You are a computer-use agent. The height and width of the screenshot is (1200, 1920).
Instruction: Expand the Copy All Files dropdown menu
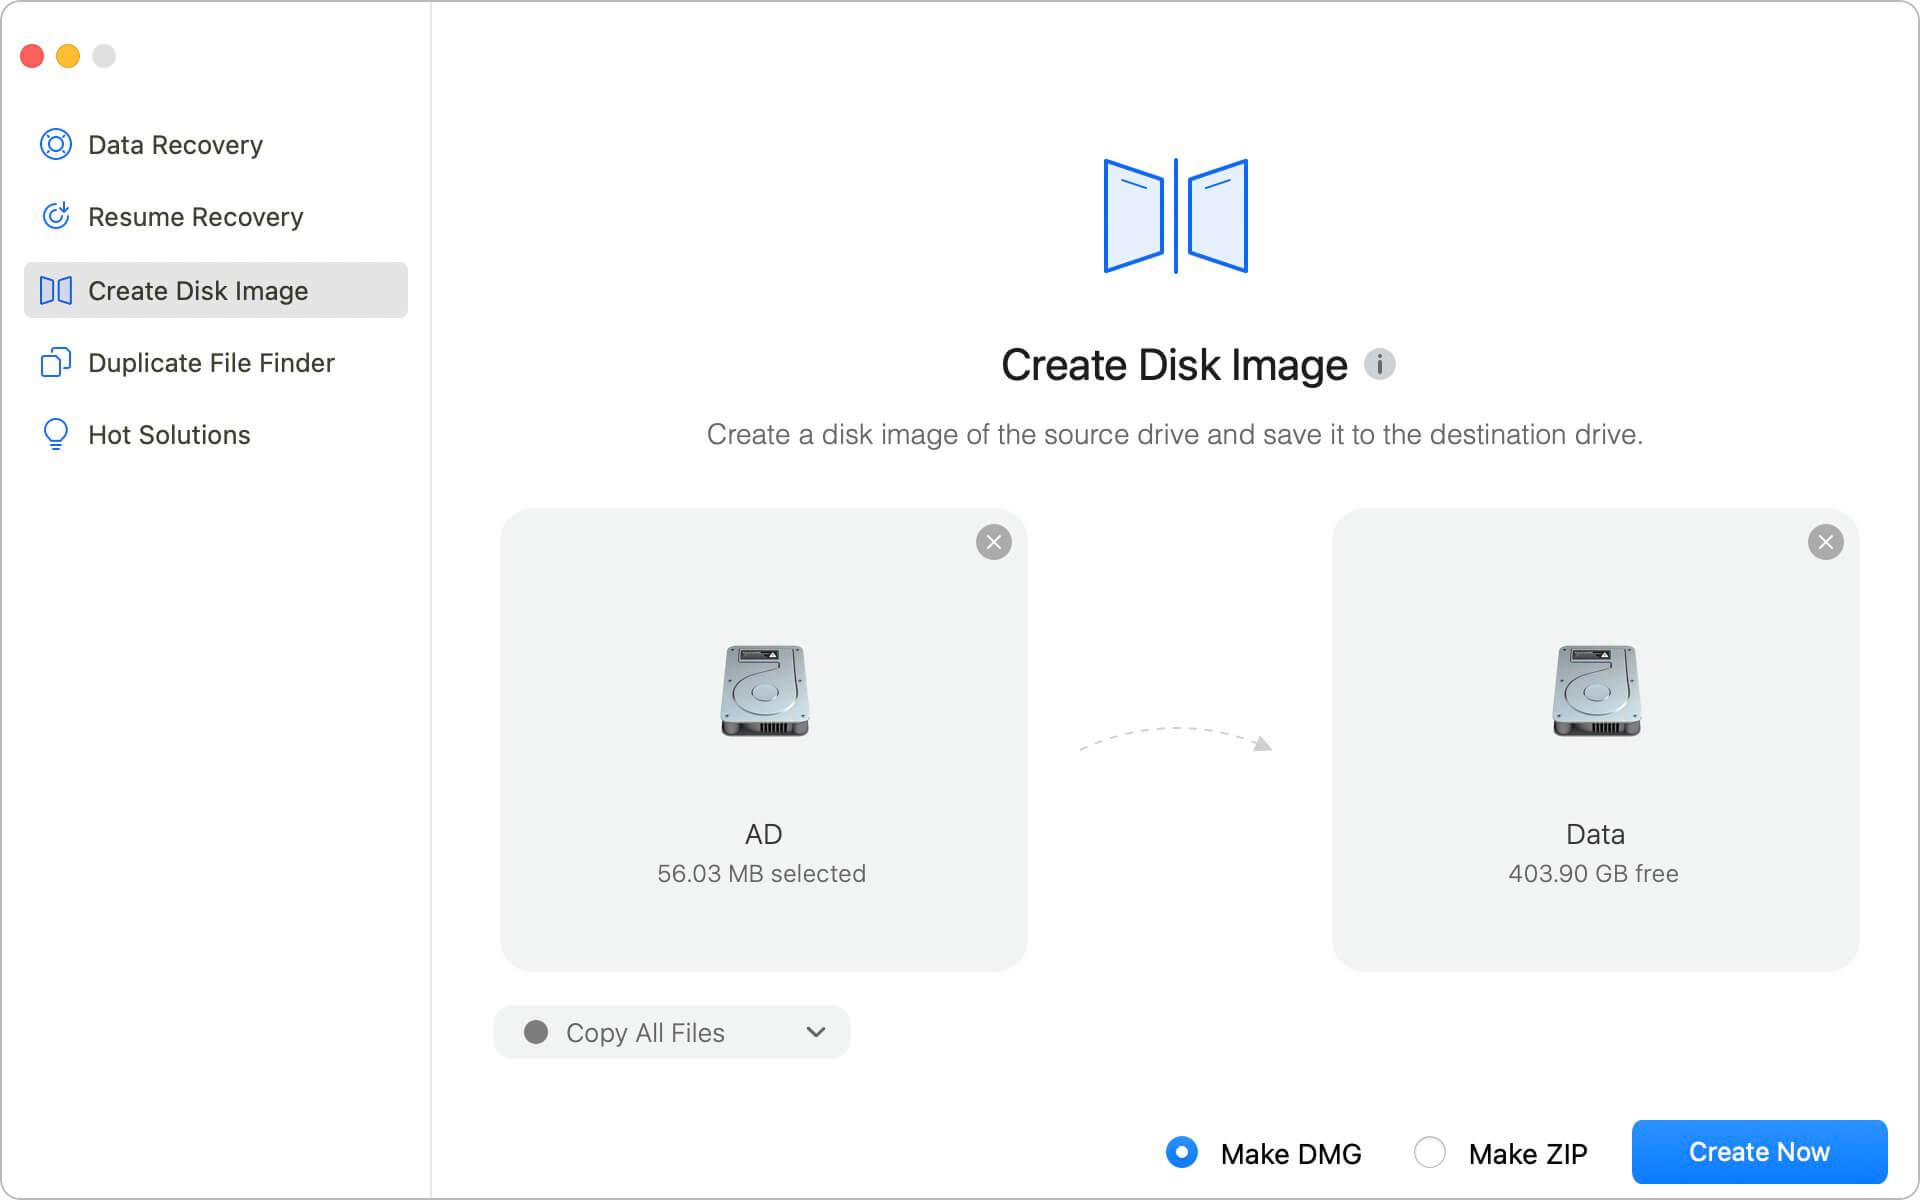818,1033
